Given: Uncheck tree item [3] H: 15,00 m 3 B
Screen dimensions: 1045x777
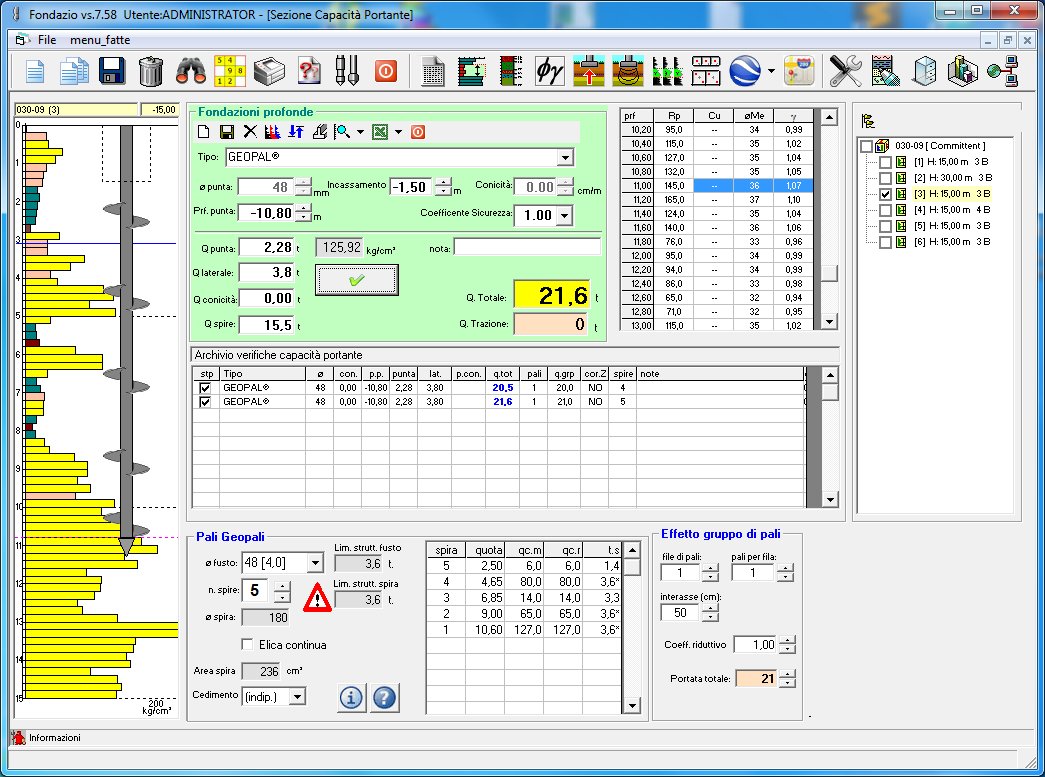Looking at the screenshot, I should (x=885, y=194).
